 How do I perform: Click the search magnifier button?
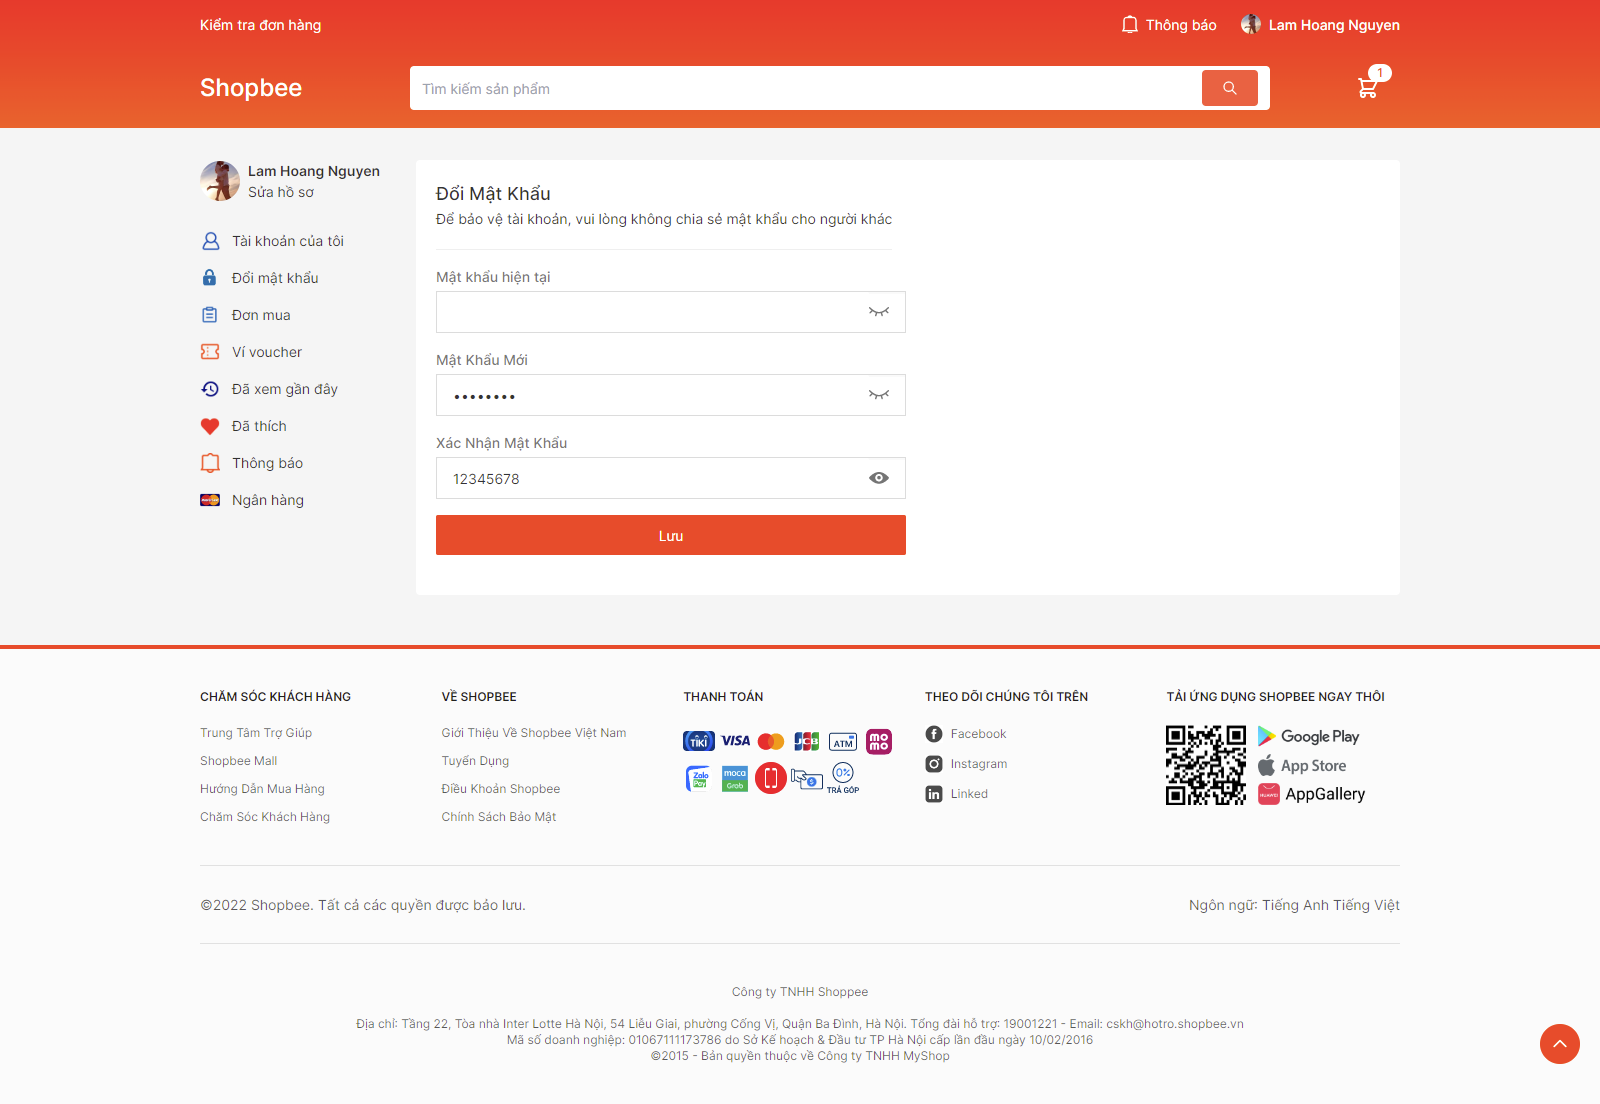[x=1229, y=88]
